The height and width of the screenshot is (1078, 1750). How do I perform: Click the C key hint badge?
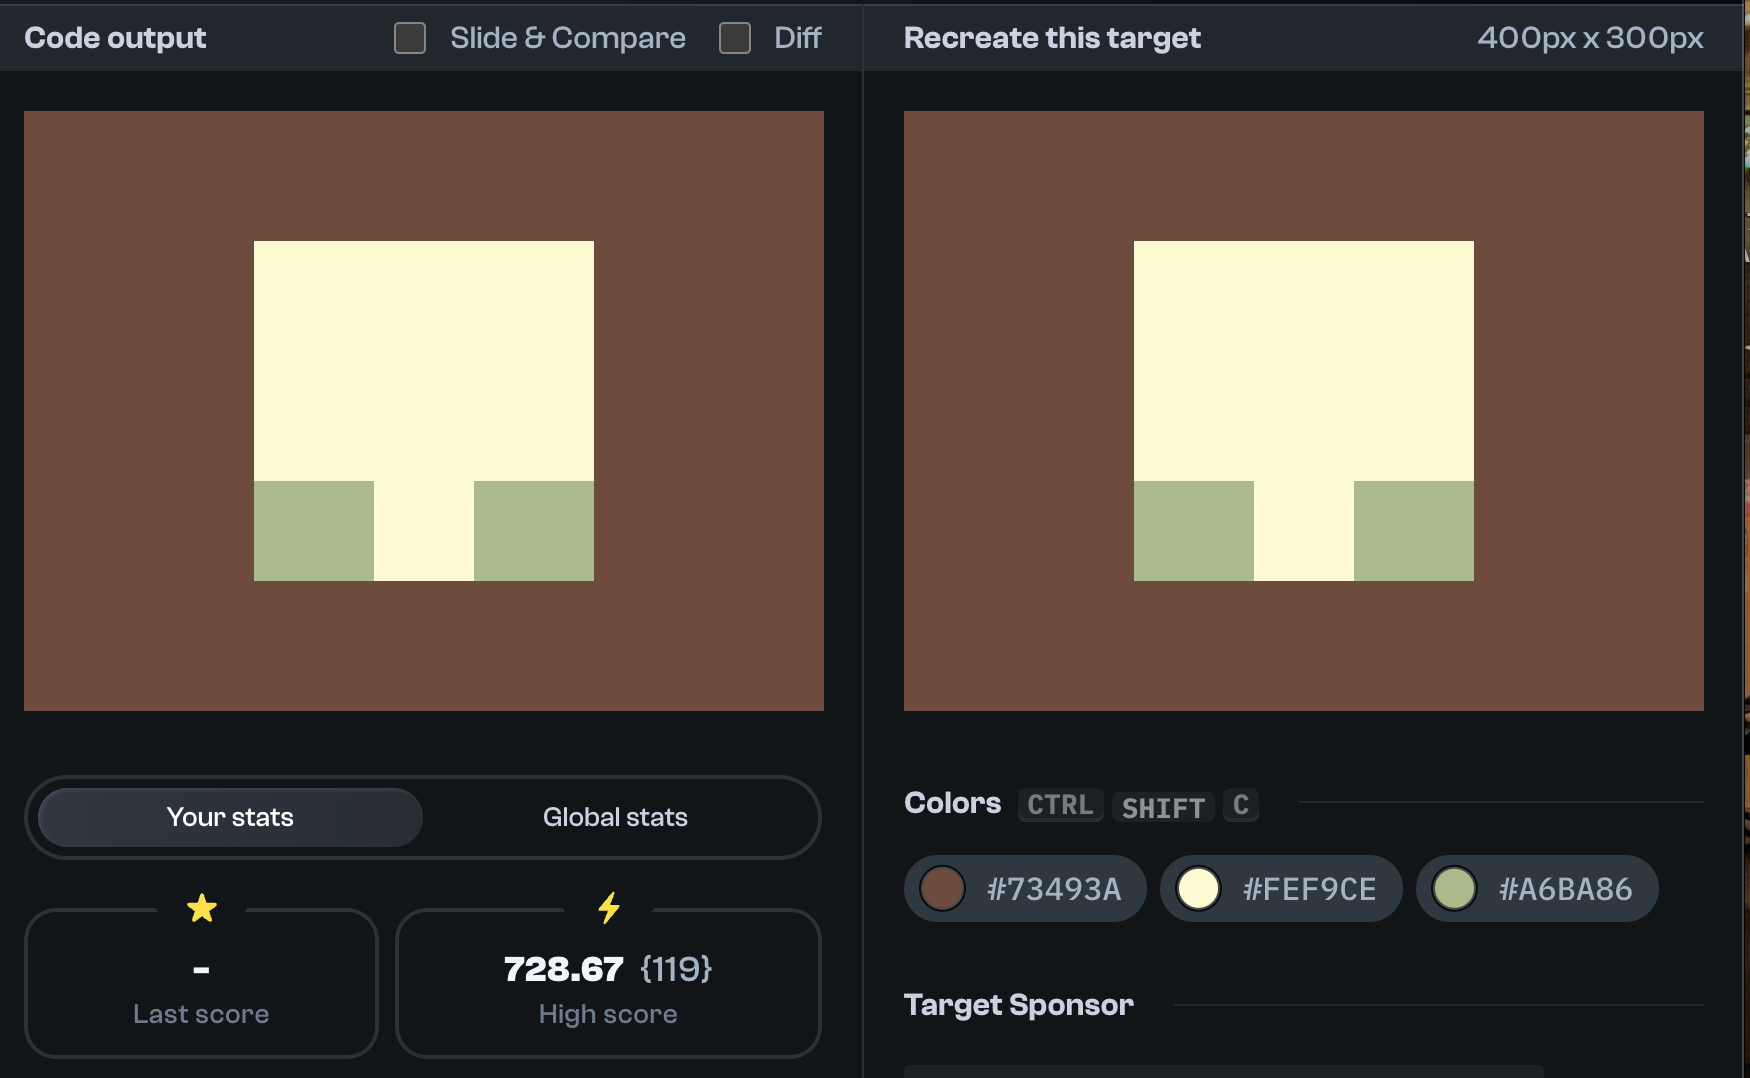click(x=1241, y=805)
